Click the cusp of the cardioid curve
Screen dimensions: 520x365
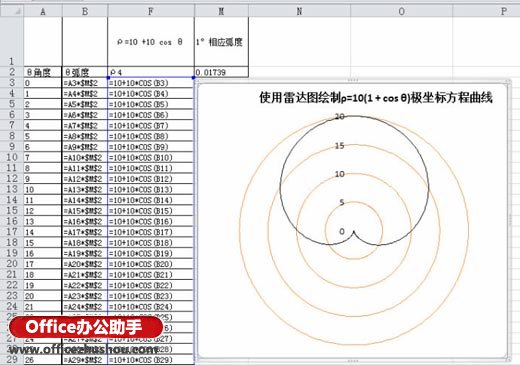(354, 231)
